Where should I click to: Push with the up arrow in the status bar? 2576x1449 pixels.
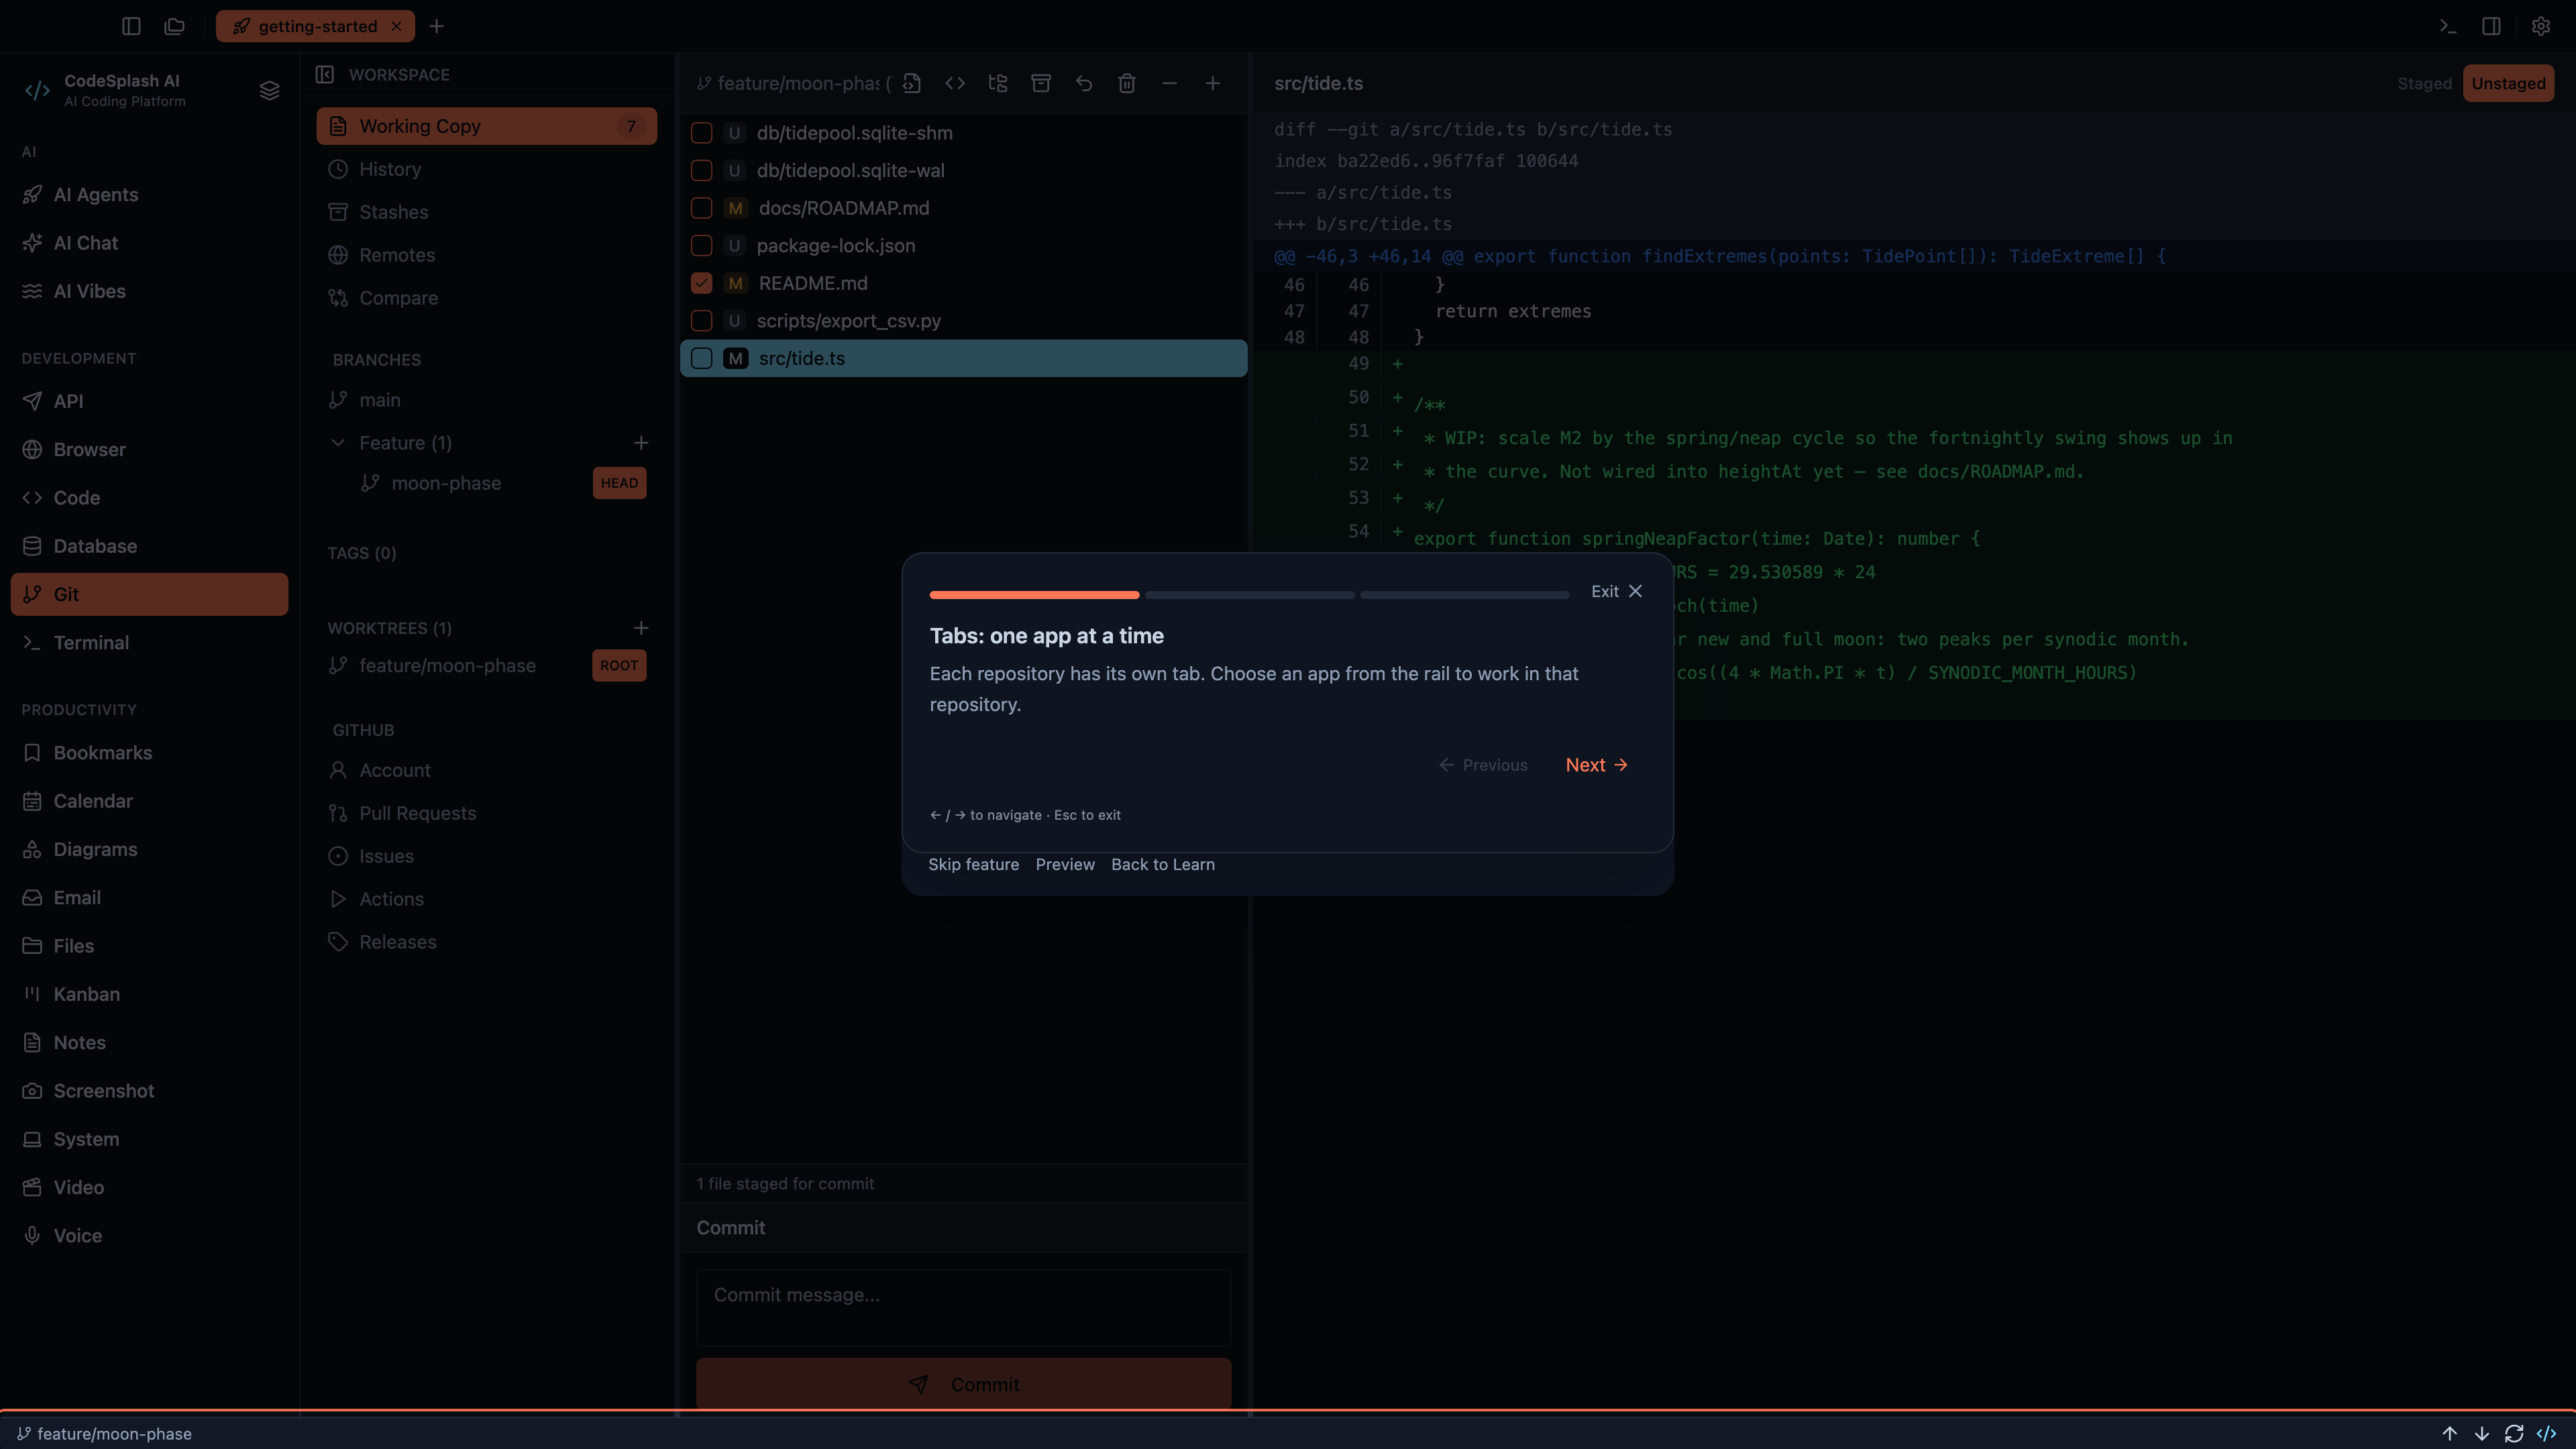[x=2450, y=1433]
